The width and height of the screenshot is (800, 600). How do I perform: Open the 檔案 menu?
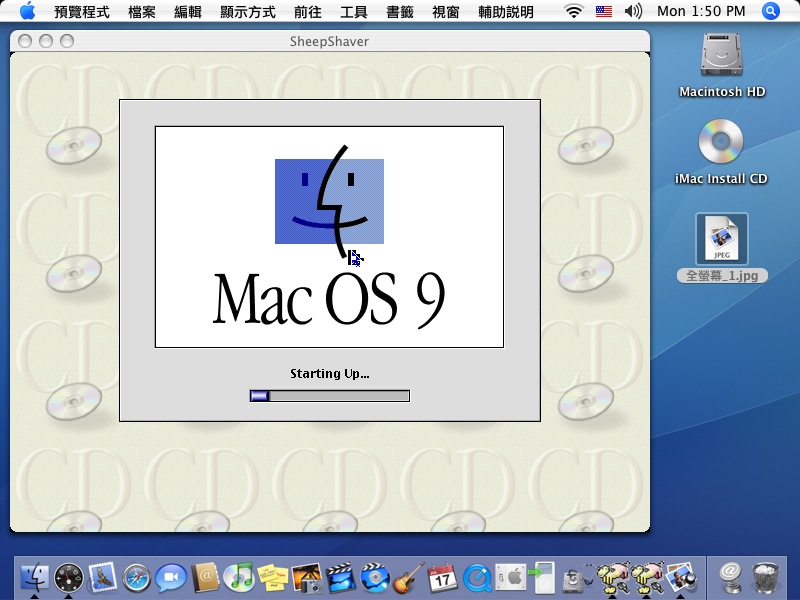click(x=142, y=11)
